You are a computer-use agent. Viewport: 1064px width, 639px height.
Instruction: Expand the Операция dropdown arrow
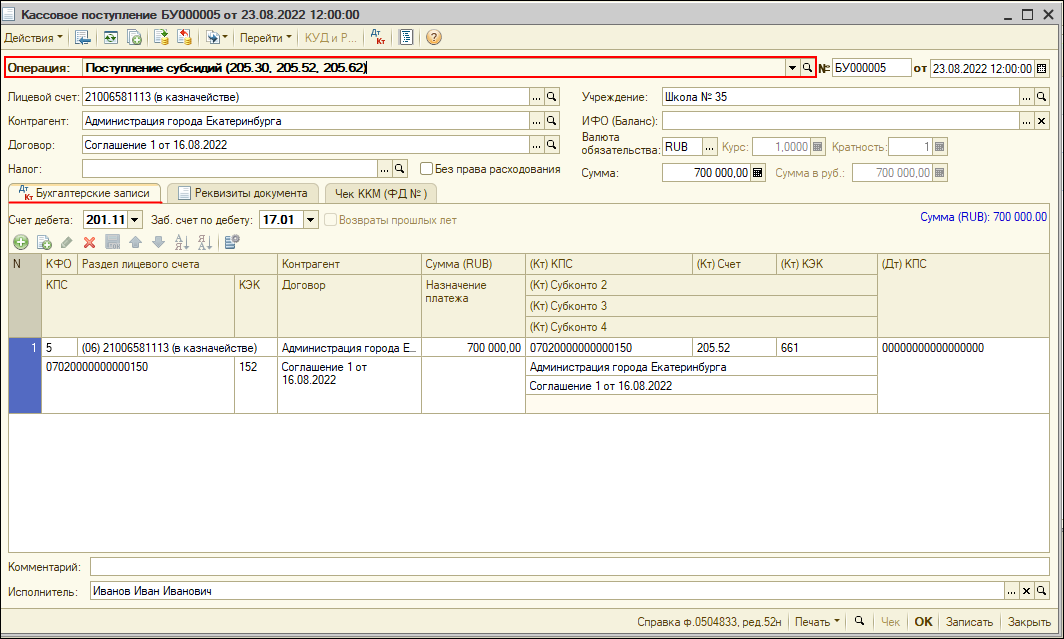pos(792,68)
